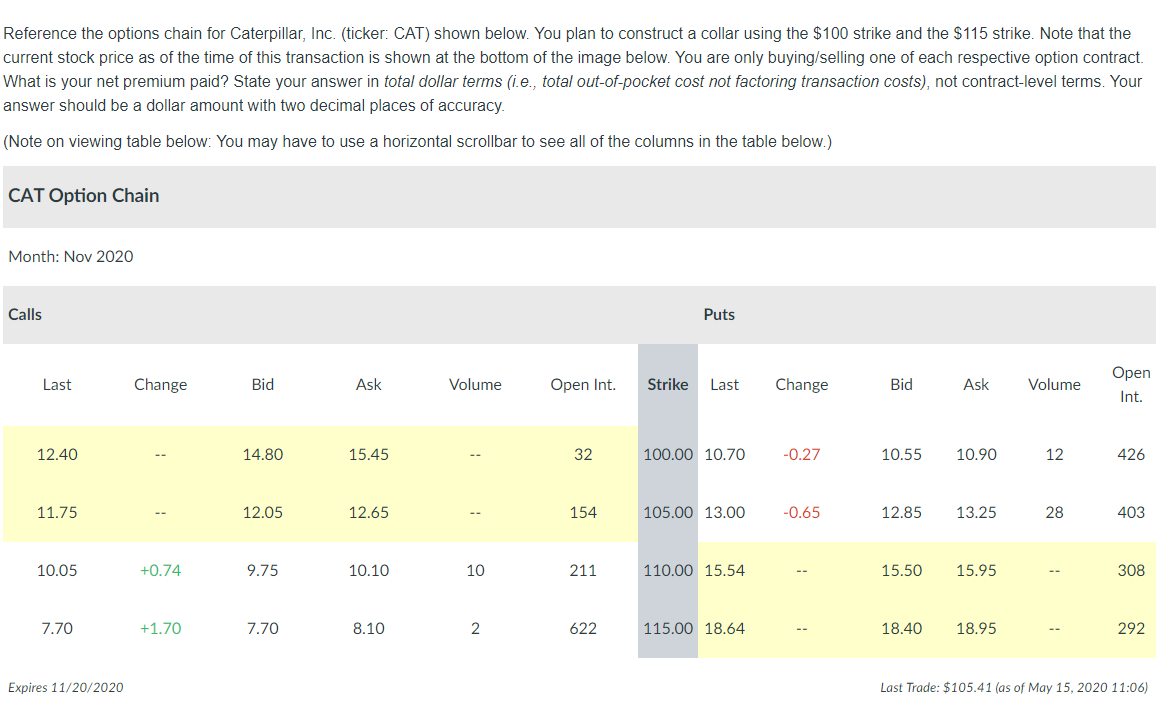Image resolution: width=1166 pixels, height=715 pixels.
Task: Click the call change value +0.74
Action: 161,570
